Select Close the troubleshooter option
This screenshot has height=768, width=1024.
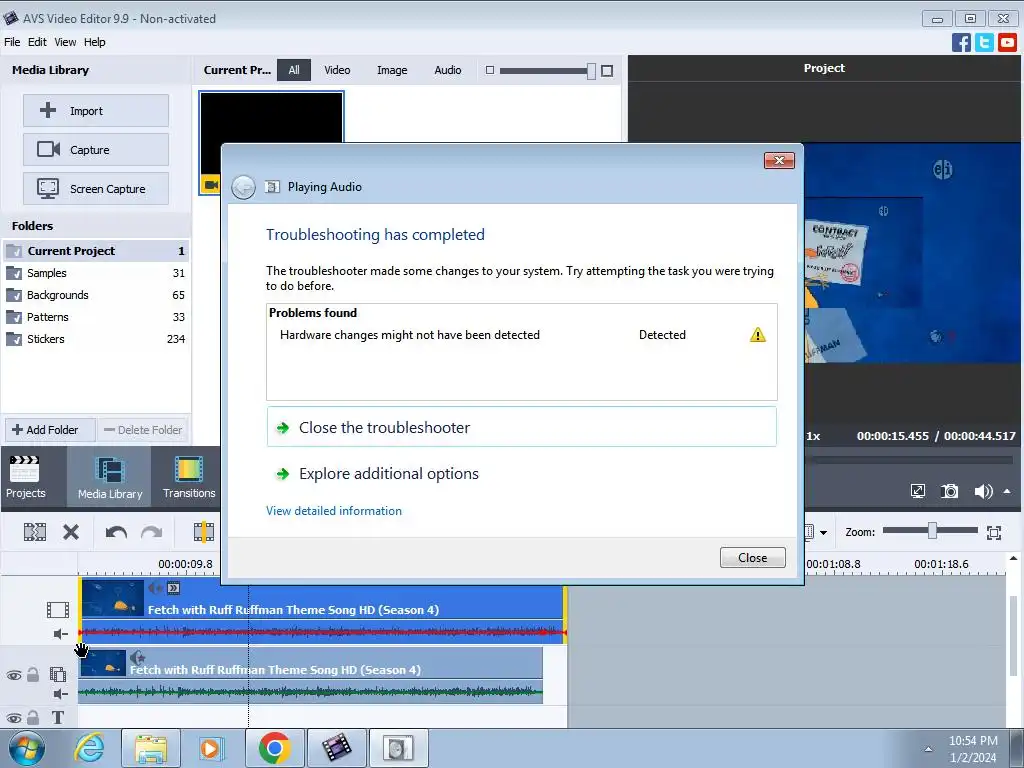pyautogui.click(x=521, y=427)
